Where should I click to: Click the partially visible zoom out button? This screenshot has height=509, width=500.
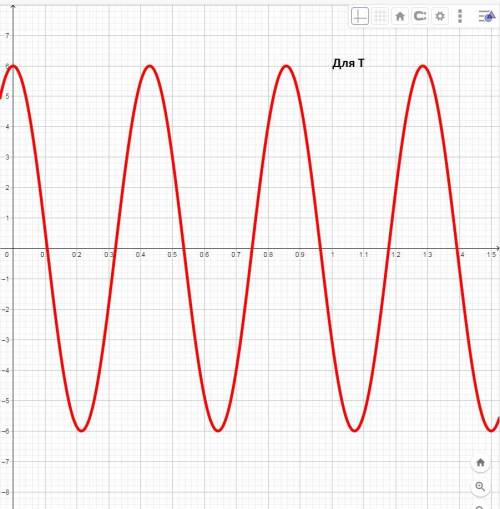click(x=480, y=506)
